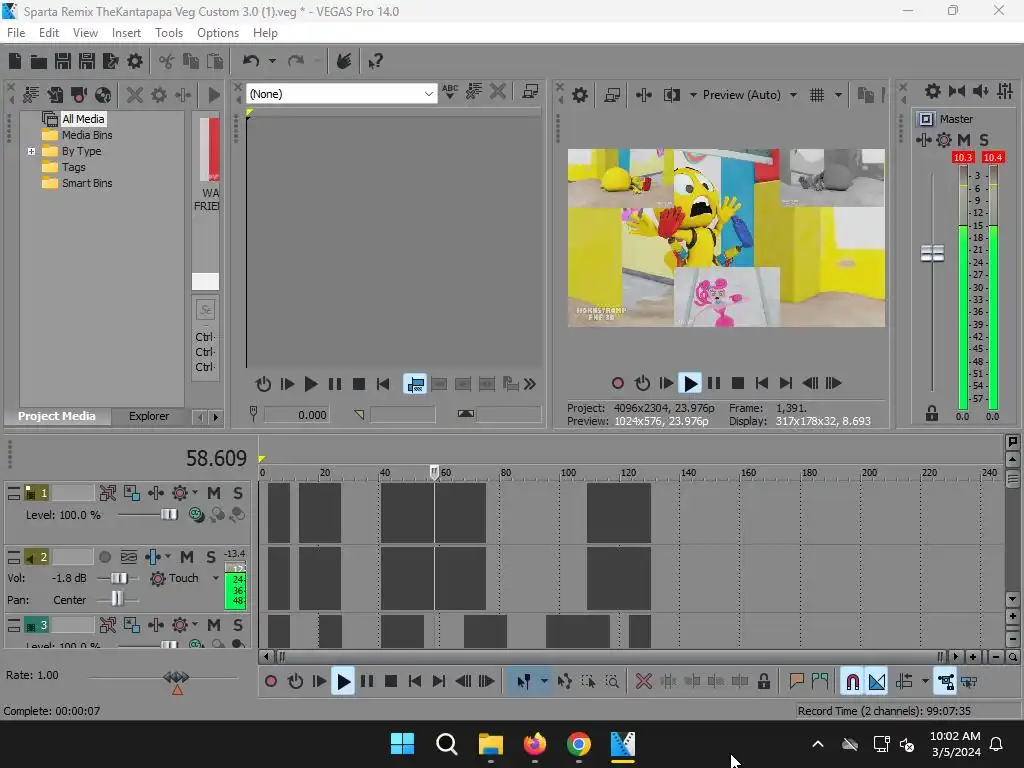Image resolution: width=1024 pixels, height=768 pixels.
Task: Click the Master bus volume fader
Action: click(932, 253)
